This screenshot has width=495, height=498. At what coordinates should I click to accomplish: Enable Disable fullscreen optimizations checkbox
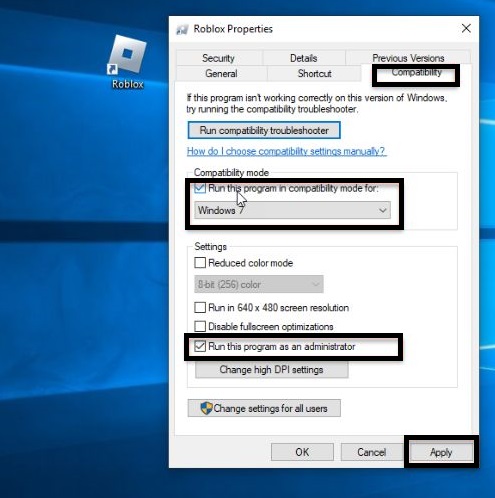pos(200,326)
